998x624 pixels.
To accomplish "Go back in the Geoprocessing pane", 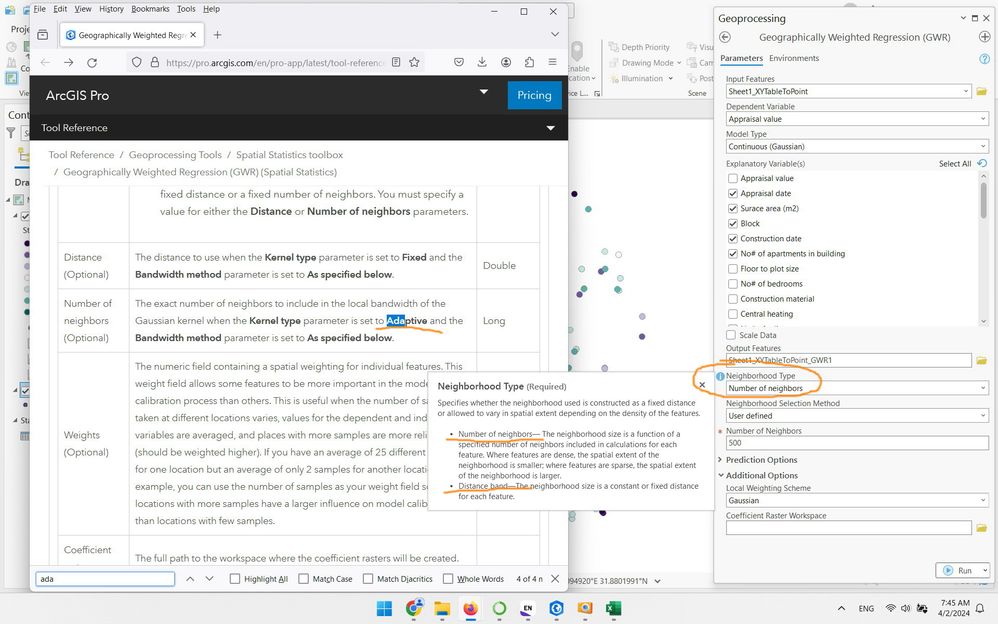I will [x=725, y=37].
